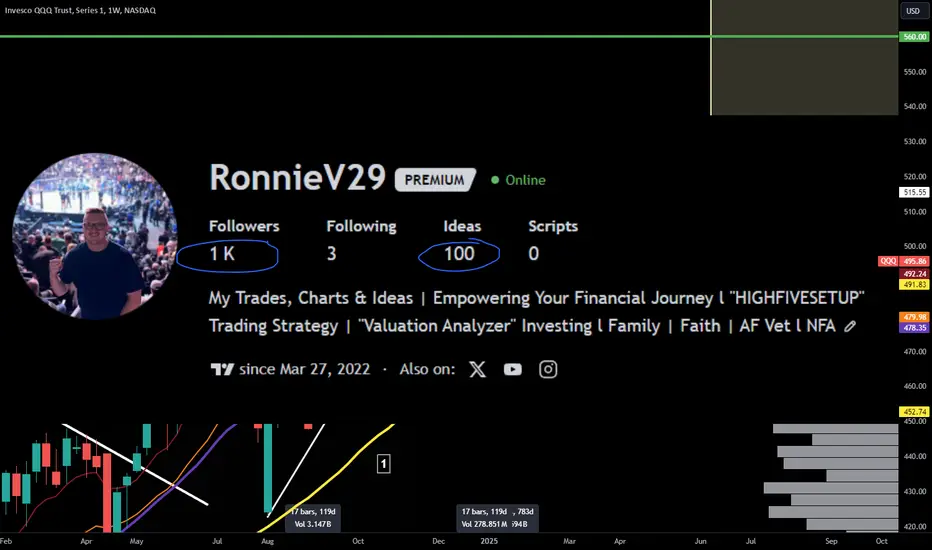Screen dimensions: 932x550
Task: Click the Aug label on time axis
Action: (267, 541)
